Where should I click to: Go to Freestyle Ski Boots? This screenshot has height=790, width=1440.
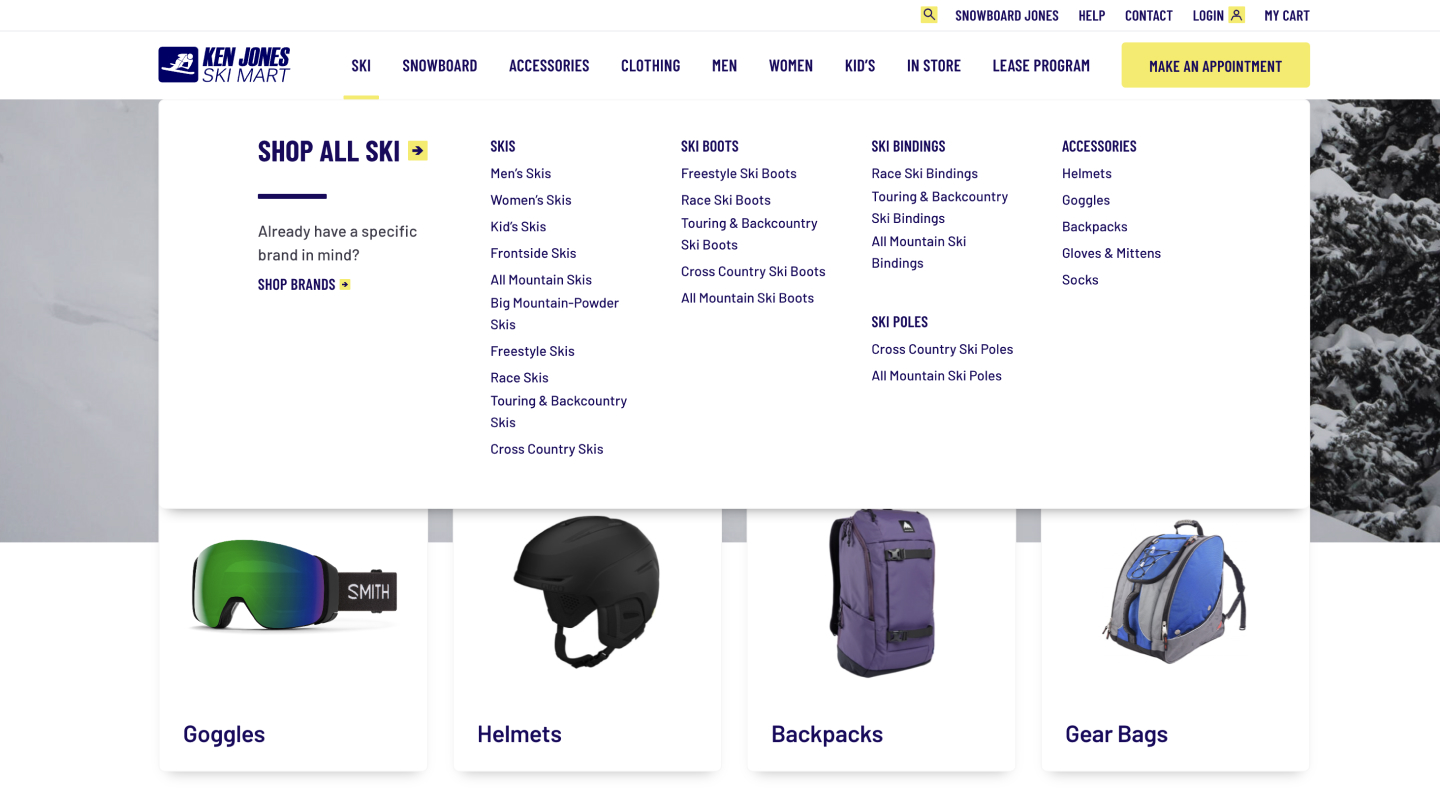click(x=739, y=174)
